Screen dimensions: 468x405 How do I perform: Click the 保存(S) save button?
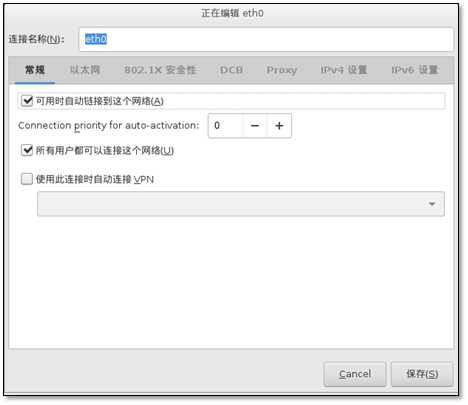click(x=422, y=374)
